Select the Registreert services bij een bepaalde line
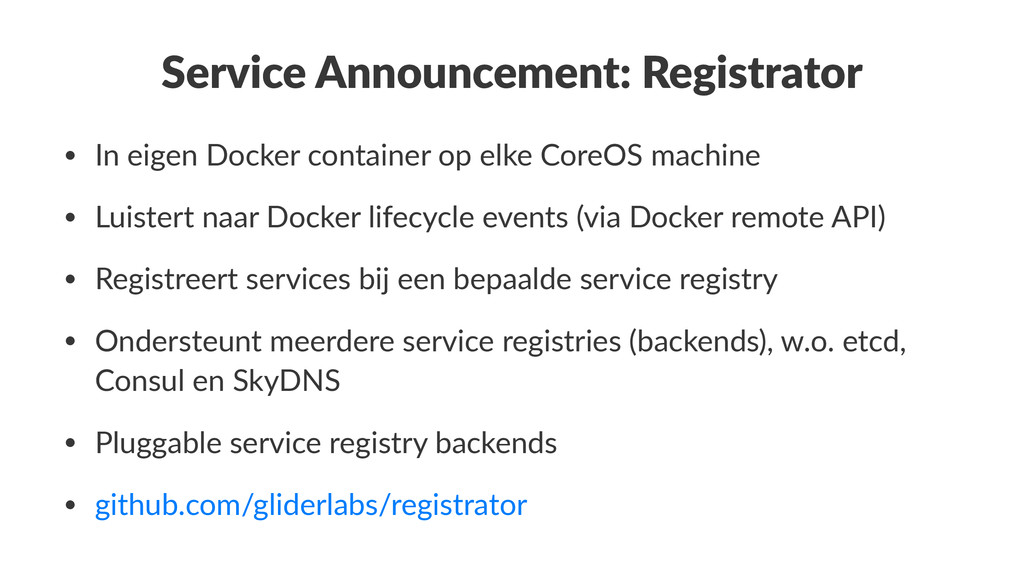1024x576 pixels. (436, 280)
